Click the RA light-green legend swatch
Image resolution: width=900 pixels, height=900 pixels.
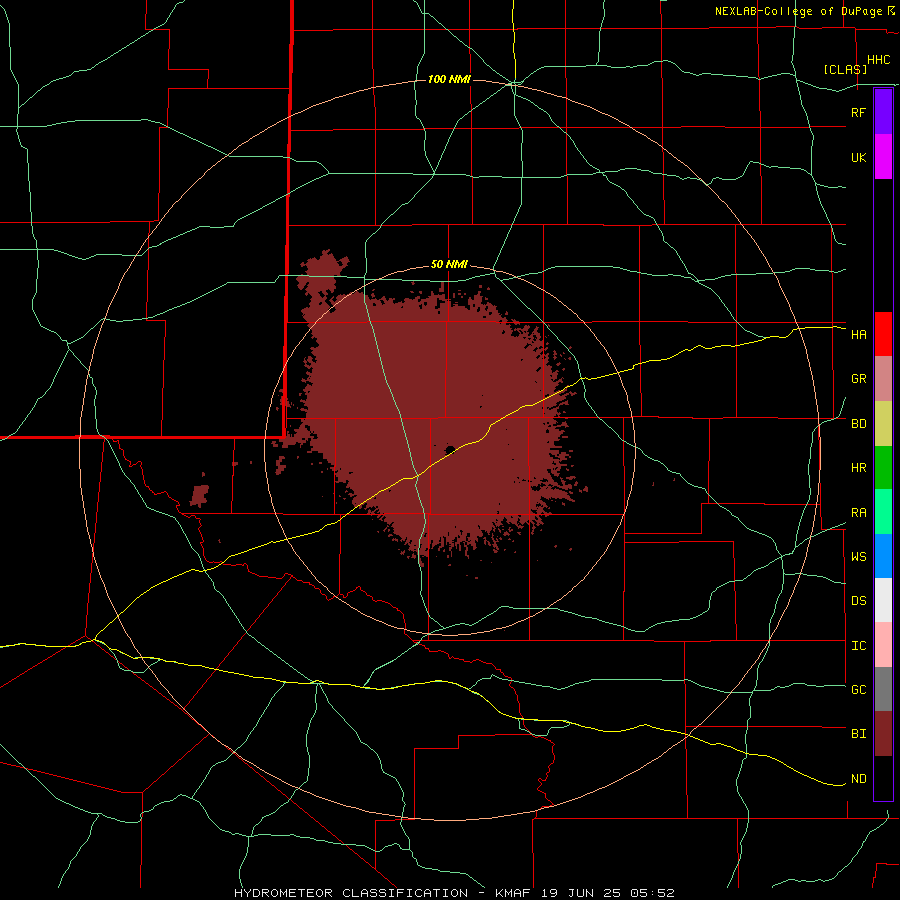(883, 512)
